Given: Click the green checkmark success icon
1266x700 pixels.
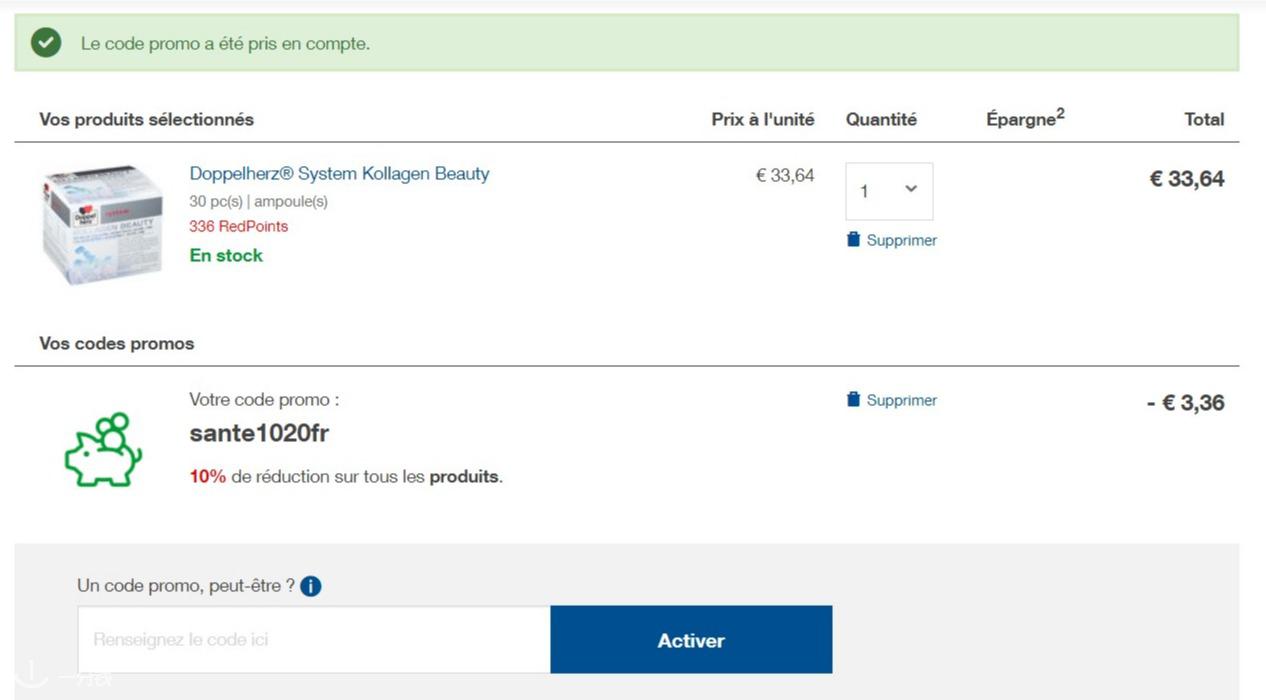Looking at the screenshot, I should click(46, 43).
